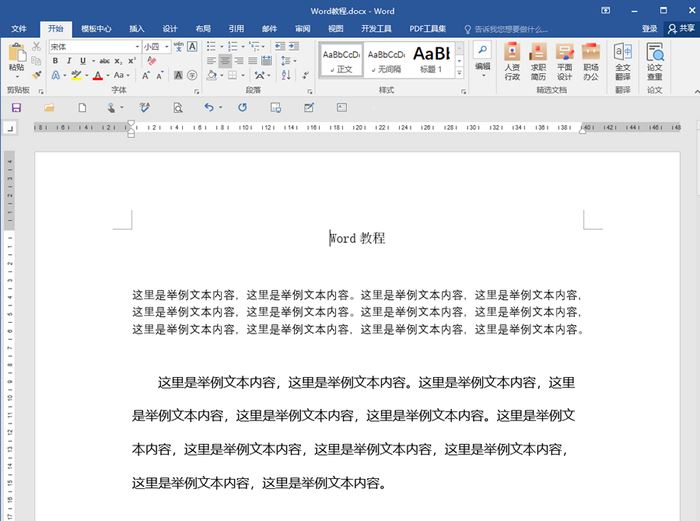Apply the yellow text highlight color

point(76,75)
